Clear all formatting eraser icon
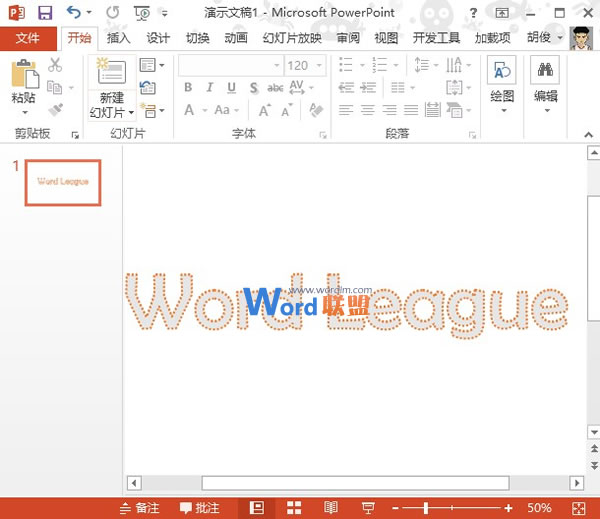This screenshot has width=600, height=519. tap(316, 110)
